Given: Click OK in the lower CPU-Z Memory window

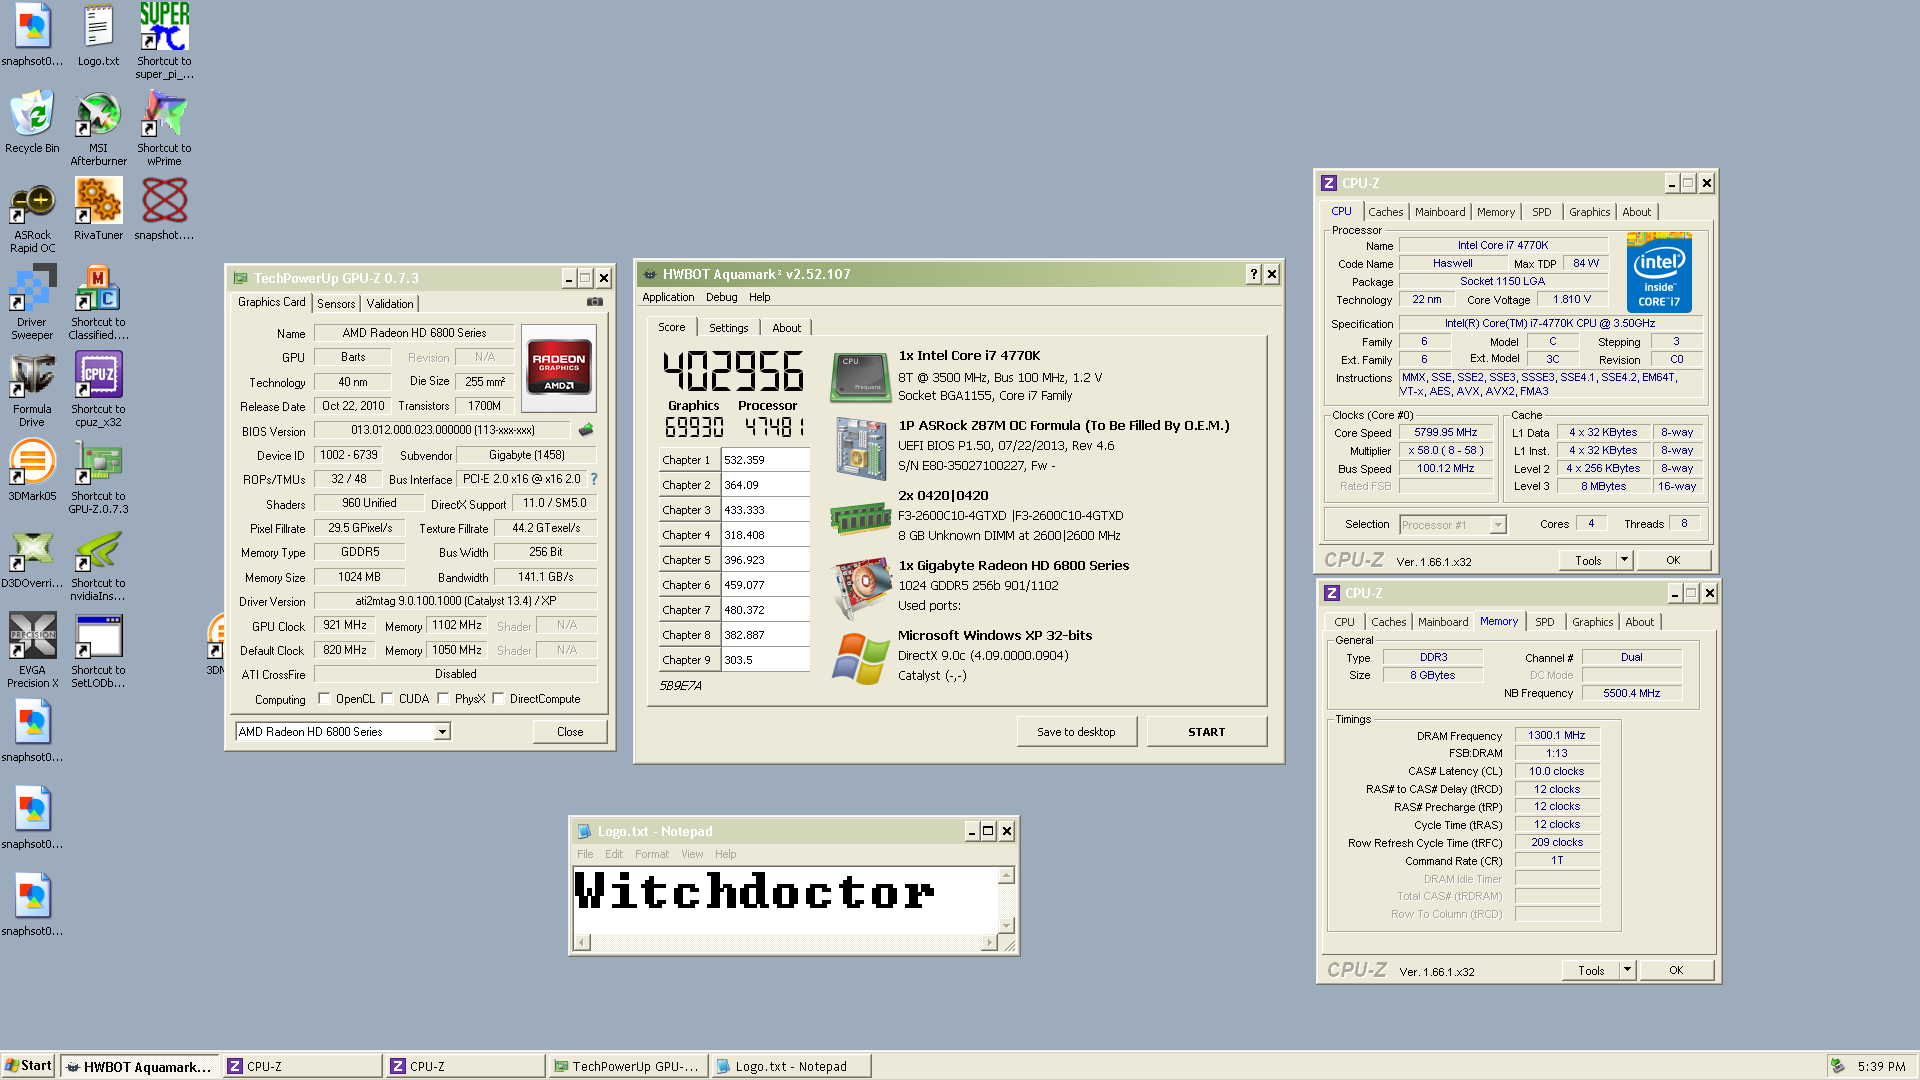Looking at the screenshot, I should click(x=1676, y=970).
